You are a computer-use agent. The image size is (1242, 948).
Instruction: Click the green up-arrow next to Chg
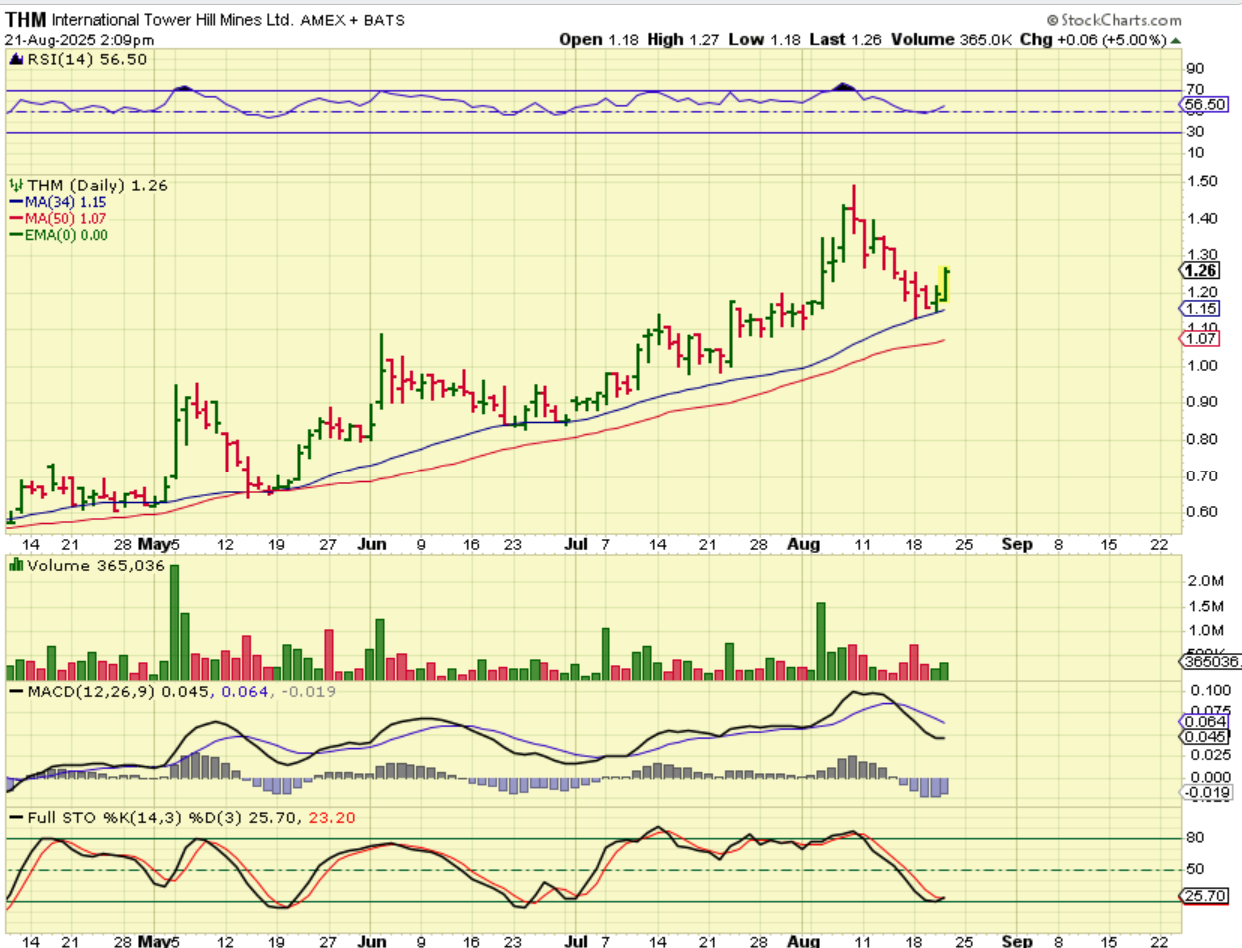(1176, 40)
